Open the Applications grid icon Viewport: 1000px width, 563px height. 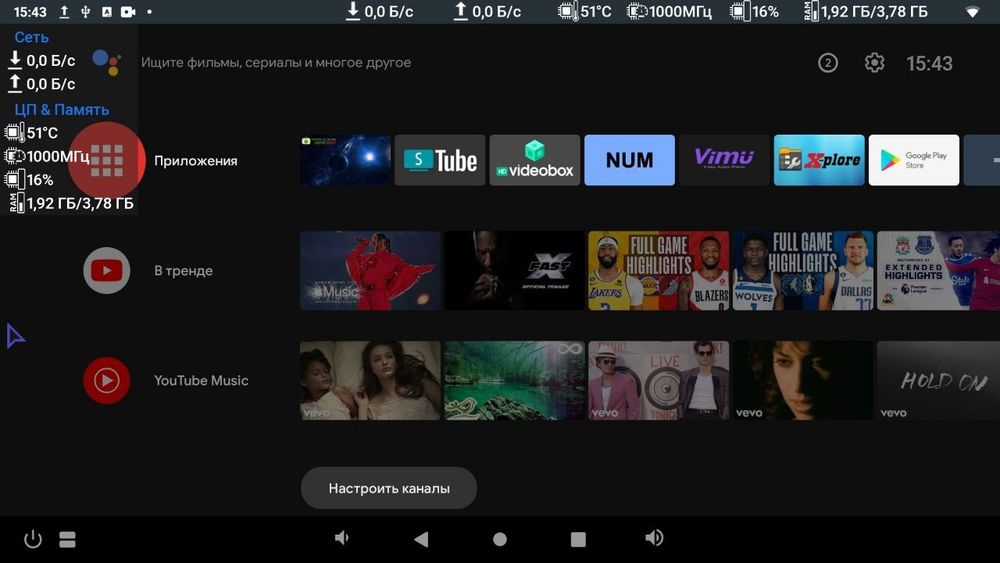click(107, 161)
